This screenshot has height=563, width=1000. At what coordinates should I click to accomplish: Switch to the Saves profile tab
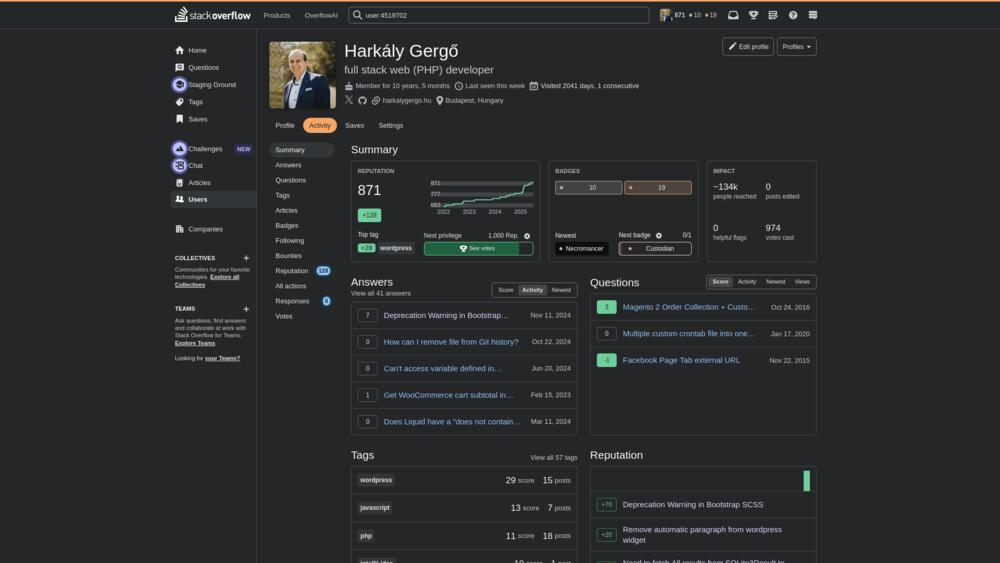[x=354, y=126]
